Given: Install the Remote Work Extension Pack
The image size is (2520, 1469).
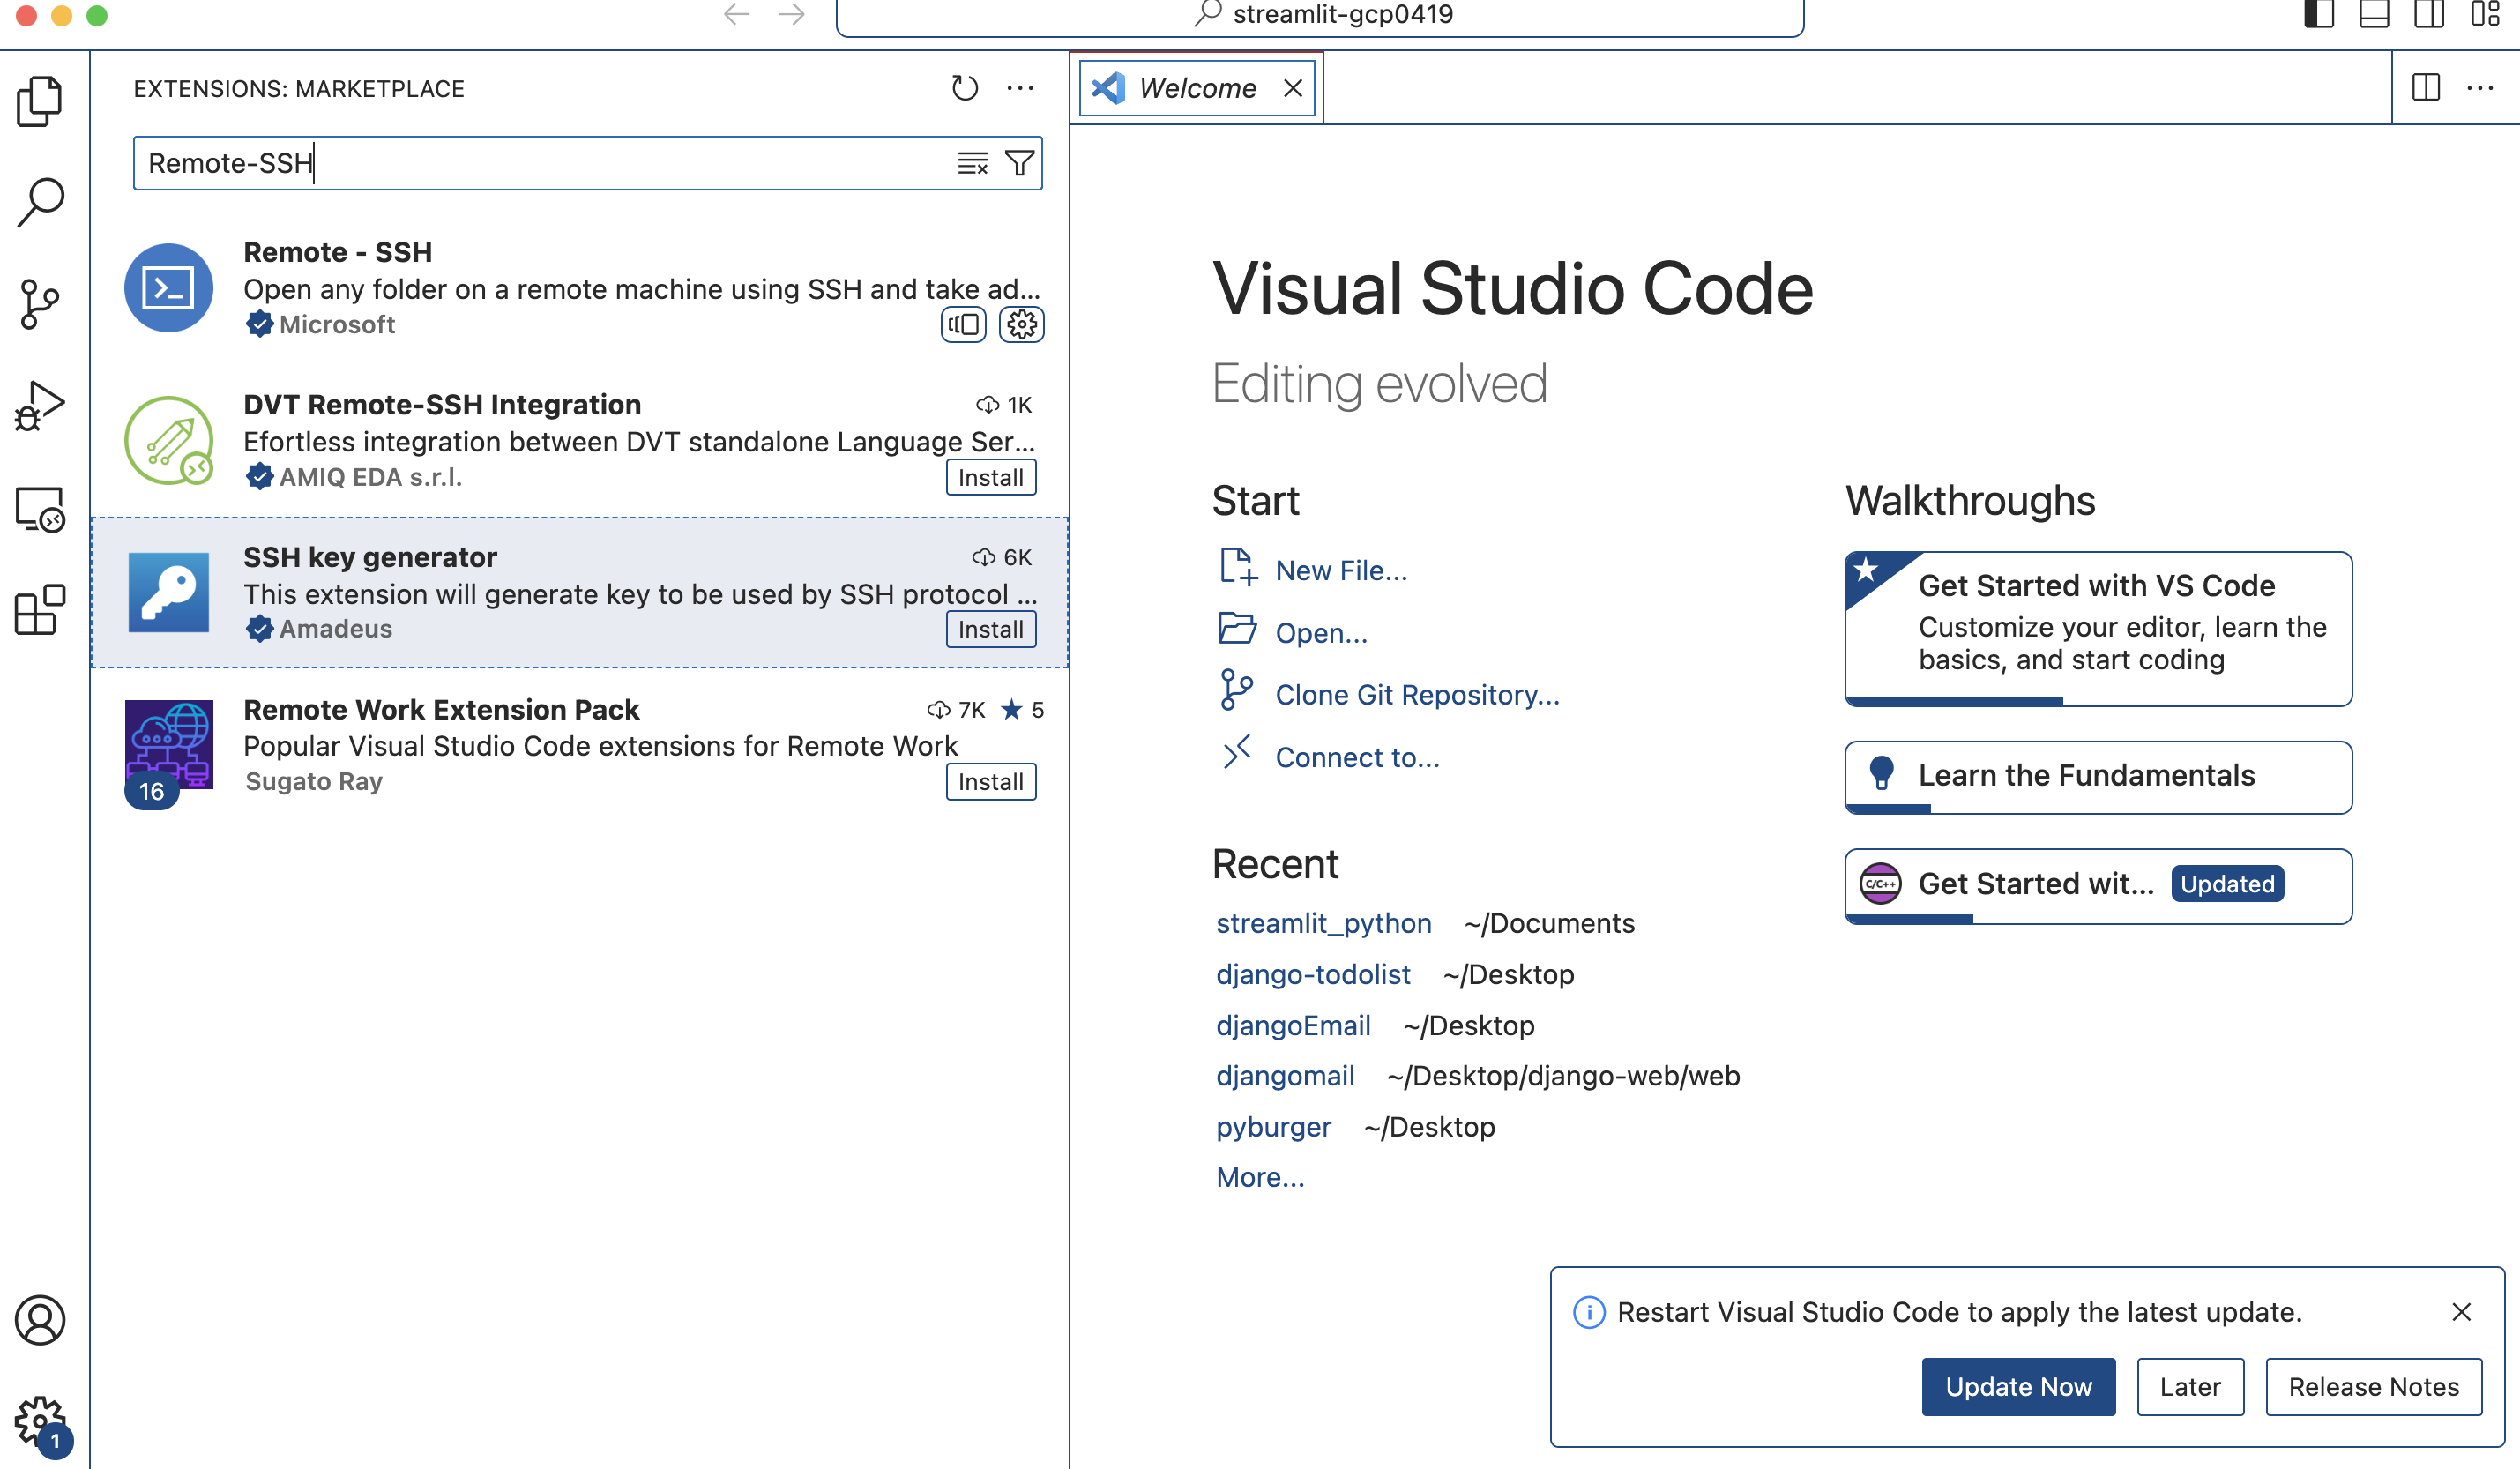Looking at the screenshot, I should tap(990, 781).
